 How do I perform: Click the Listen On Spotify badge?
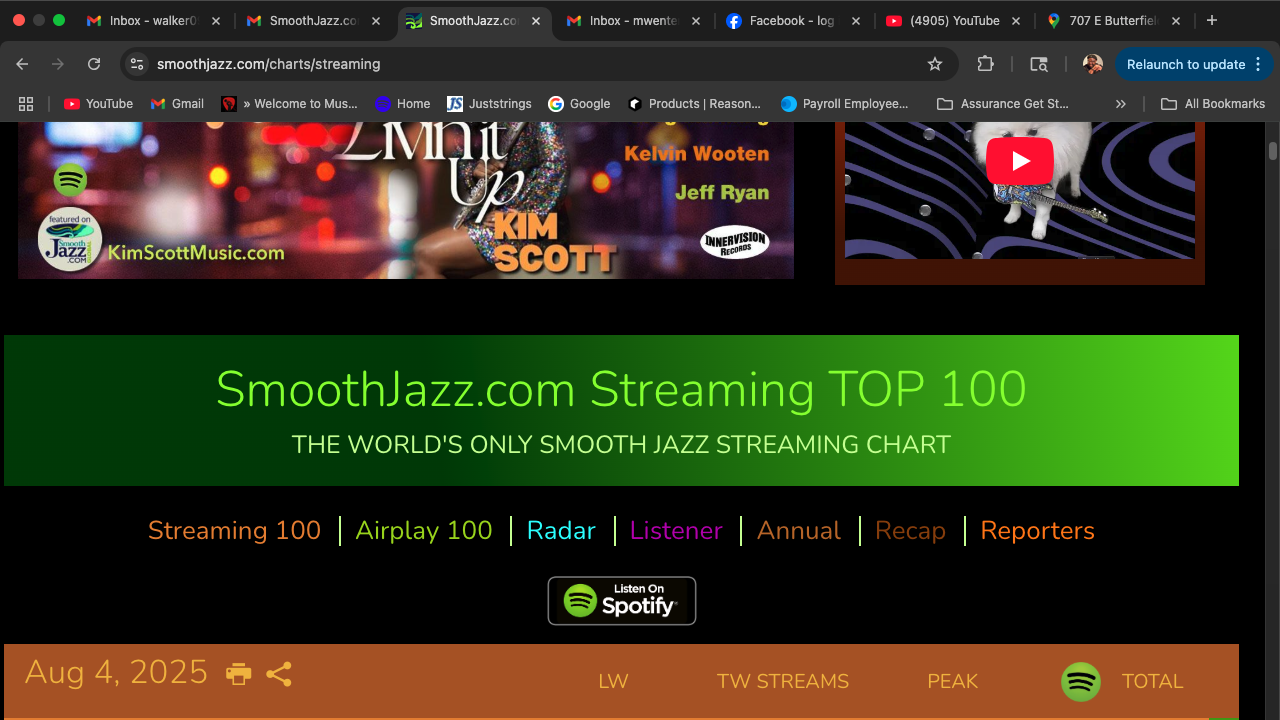click(621, 601)
